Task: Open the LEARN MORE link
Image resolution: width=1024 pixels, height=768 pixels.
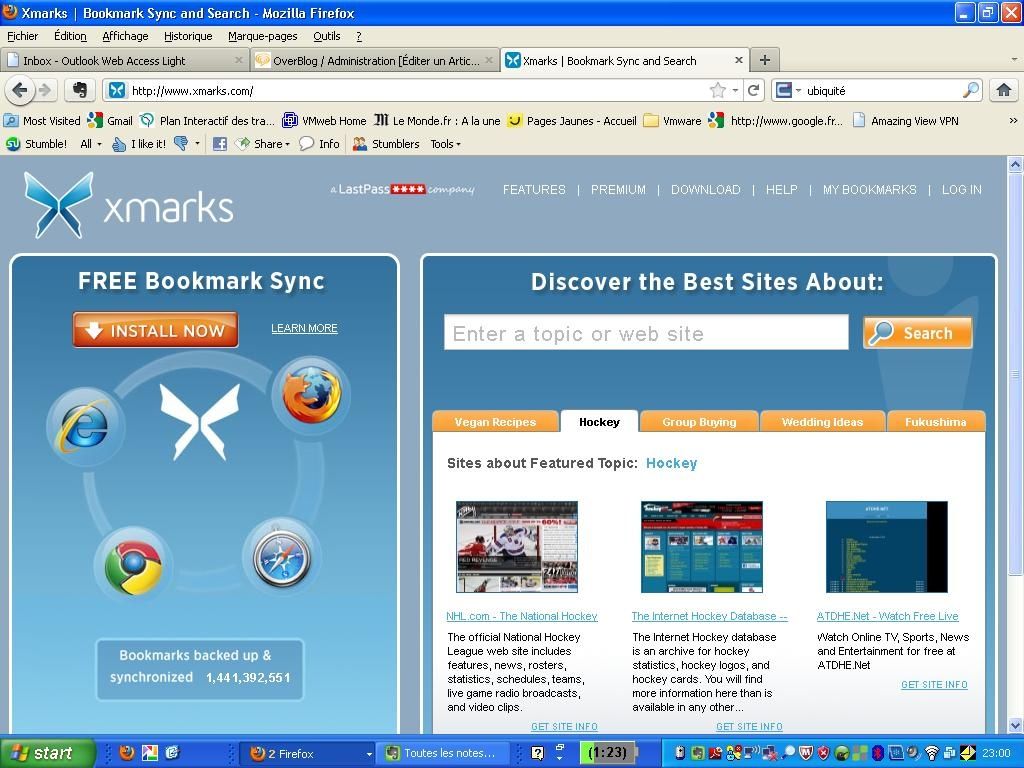Action: (x=304, y=328)
